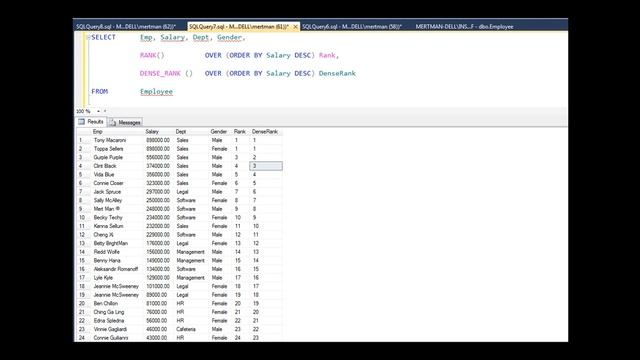Click the DenseRank column header
The height and width of the screenshot is (360, 640).
(266, 131)
